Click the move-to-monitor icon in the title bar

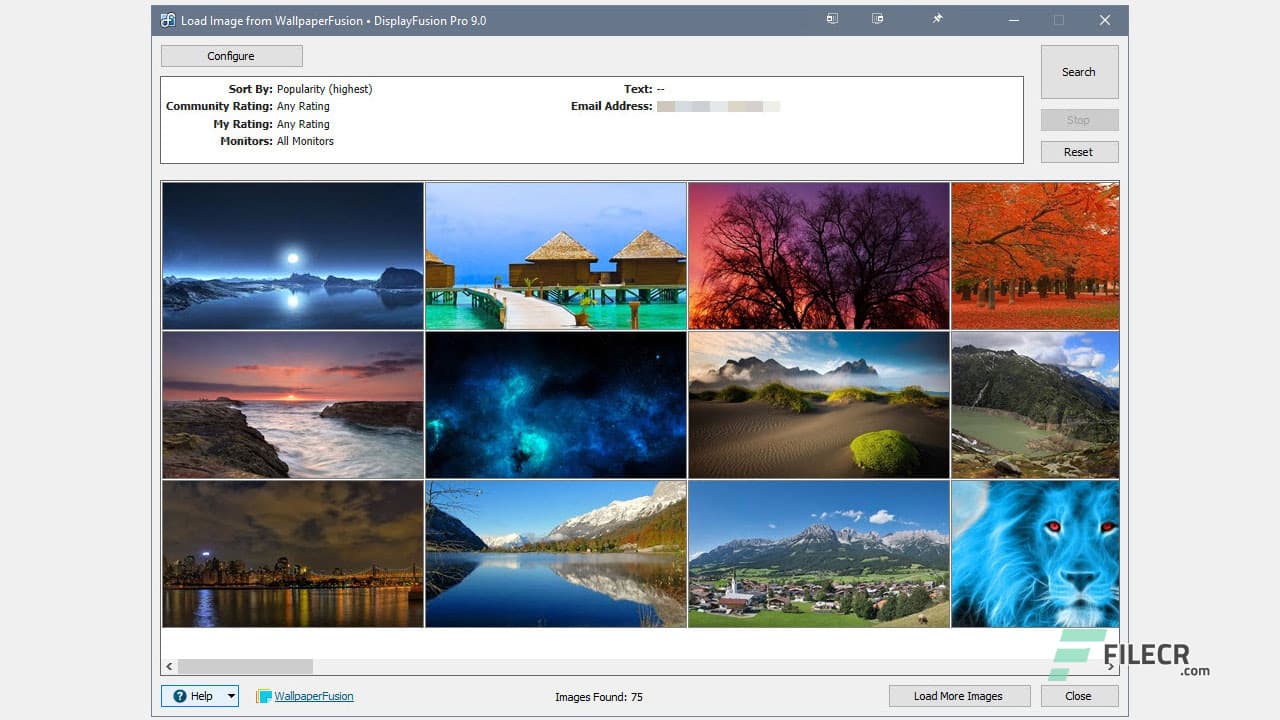[x=831, y=19]
